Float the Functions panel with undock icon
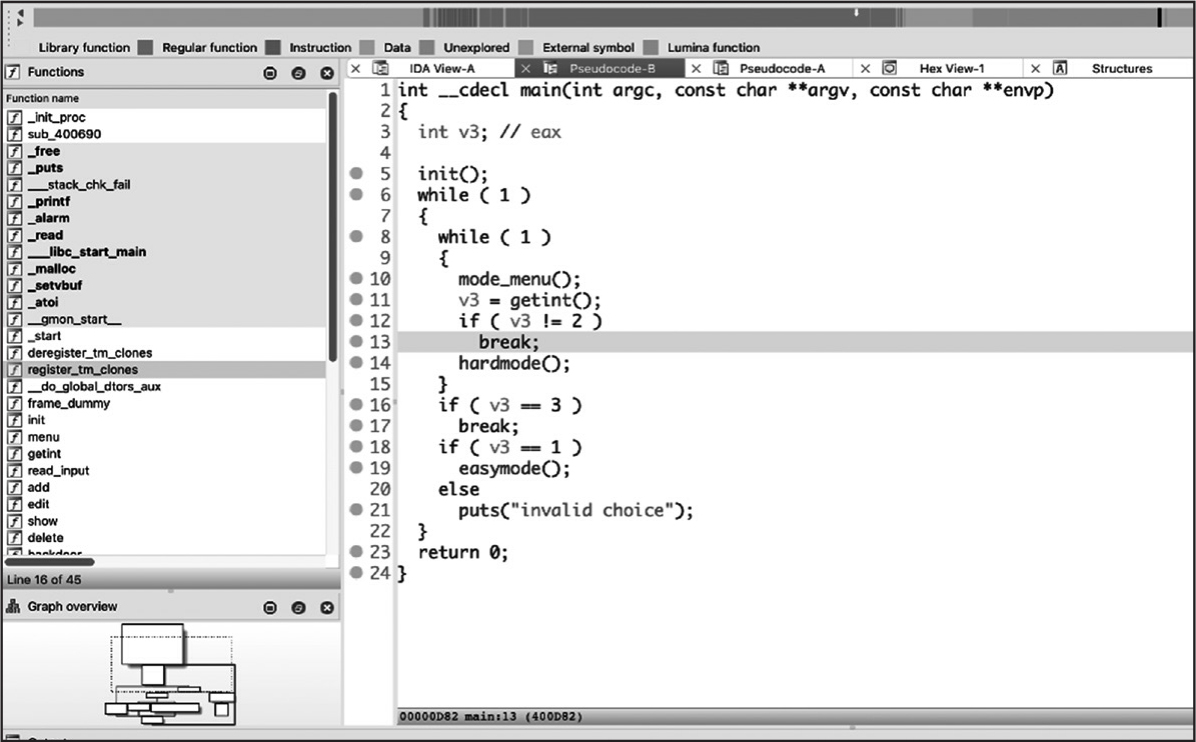This screenshot has height=742, width=1196. (x=298, y=73)
